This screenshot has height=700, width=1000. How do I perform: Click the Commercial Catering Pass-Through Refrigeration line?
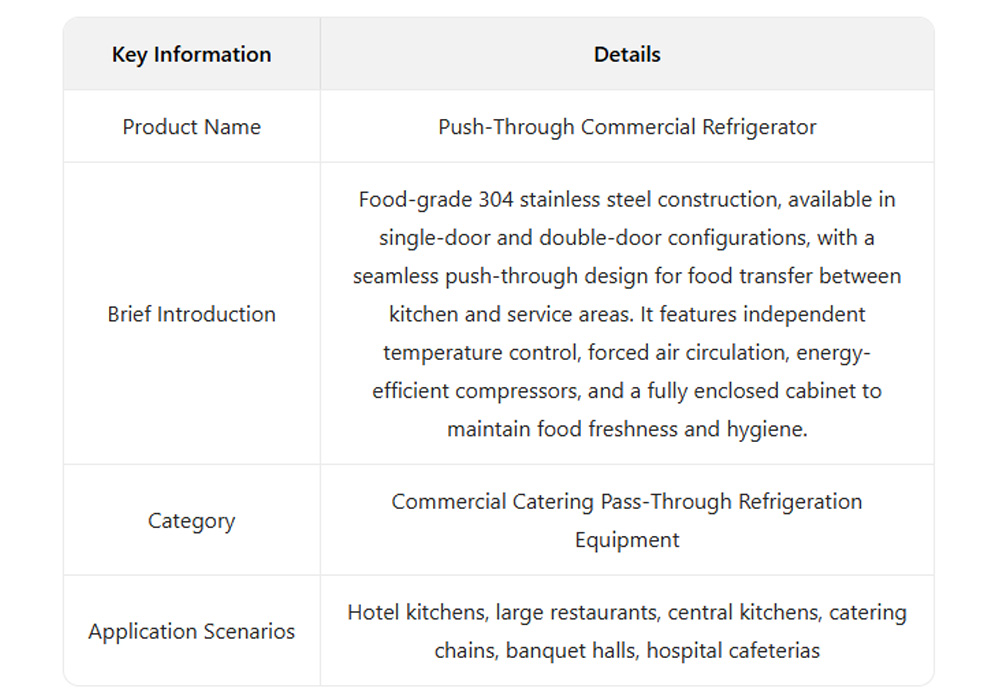(x=627, y=502)
